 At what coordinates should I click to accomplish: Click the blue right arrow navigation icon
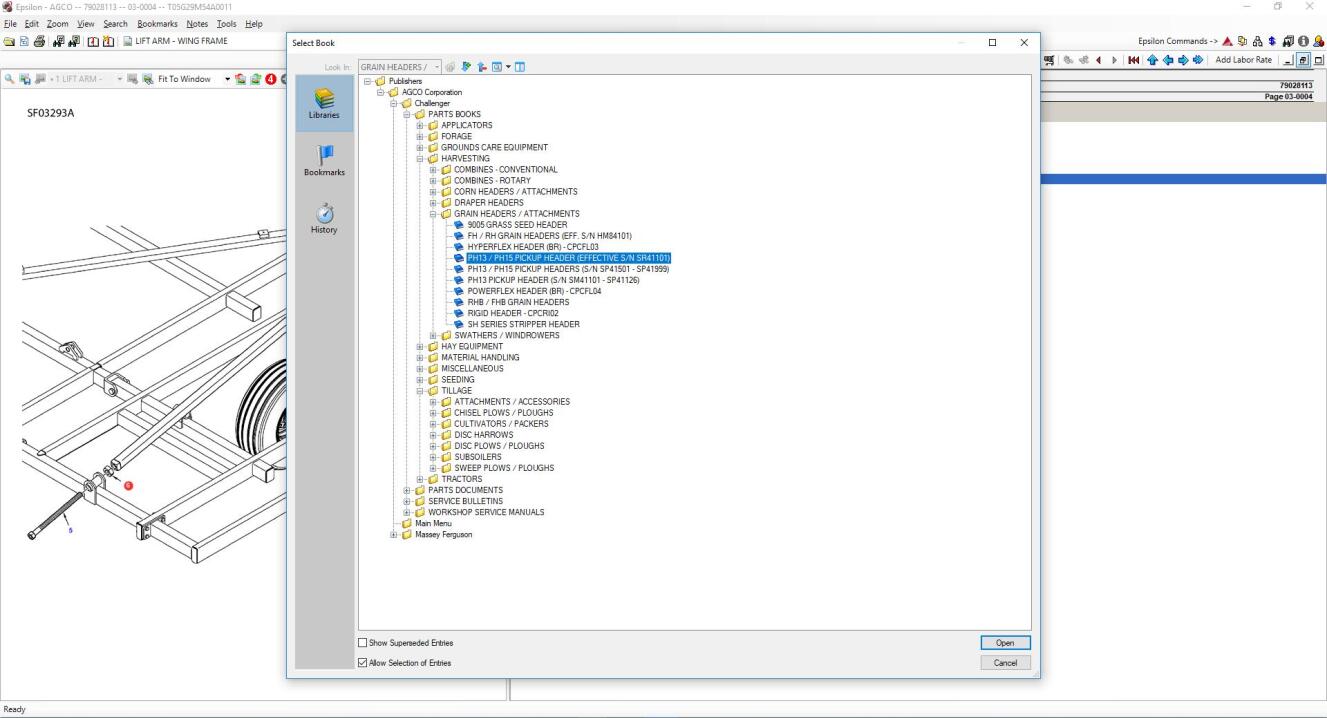1184,60
